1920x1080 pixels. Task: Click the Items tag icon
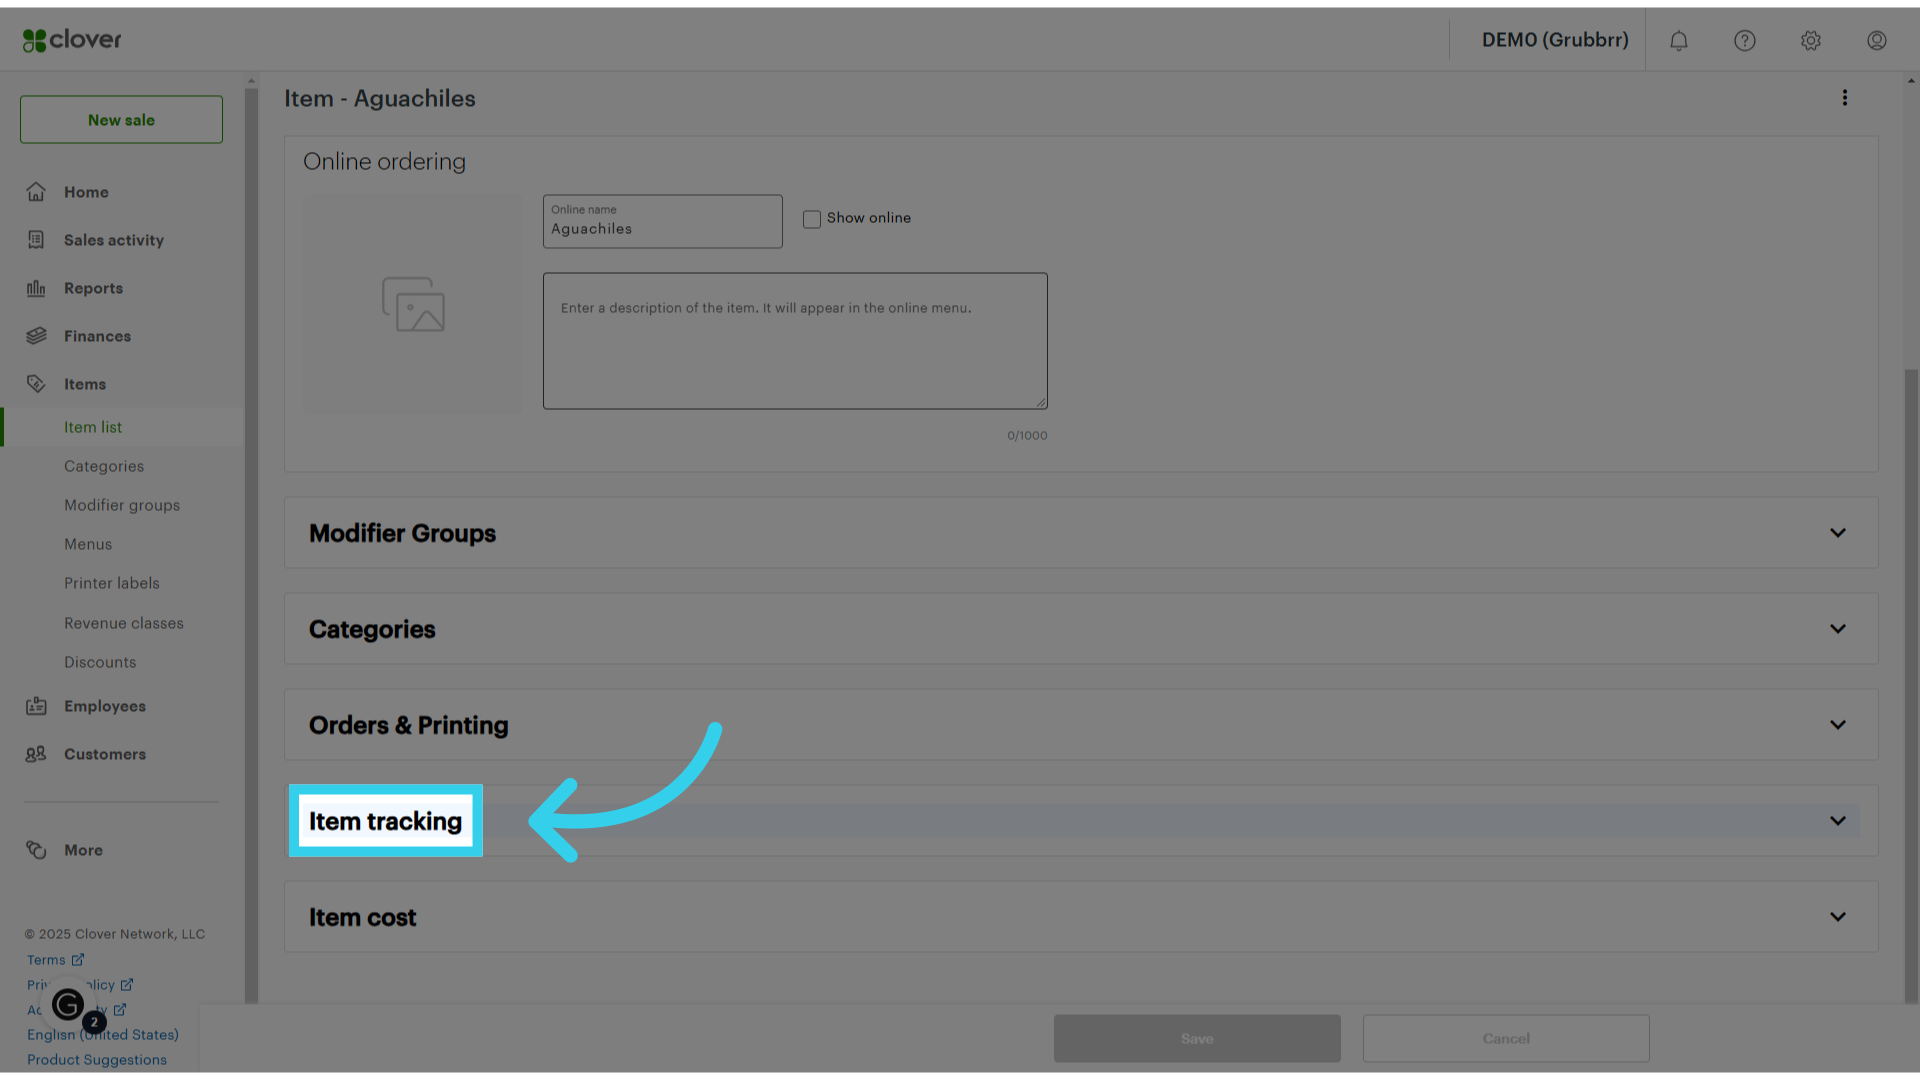click(36, 384)
